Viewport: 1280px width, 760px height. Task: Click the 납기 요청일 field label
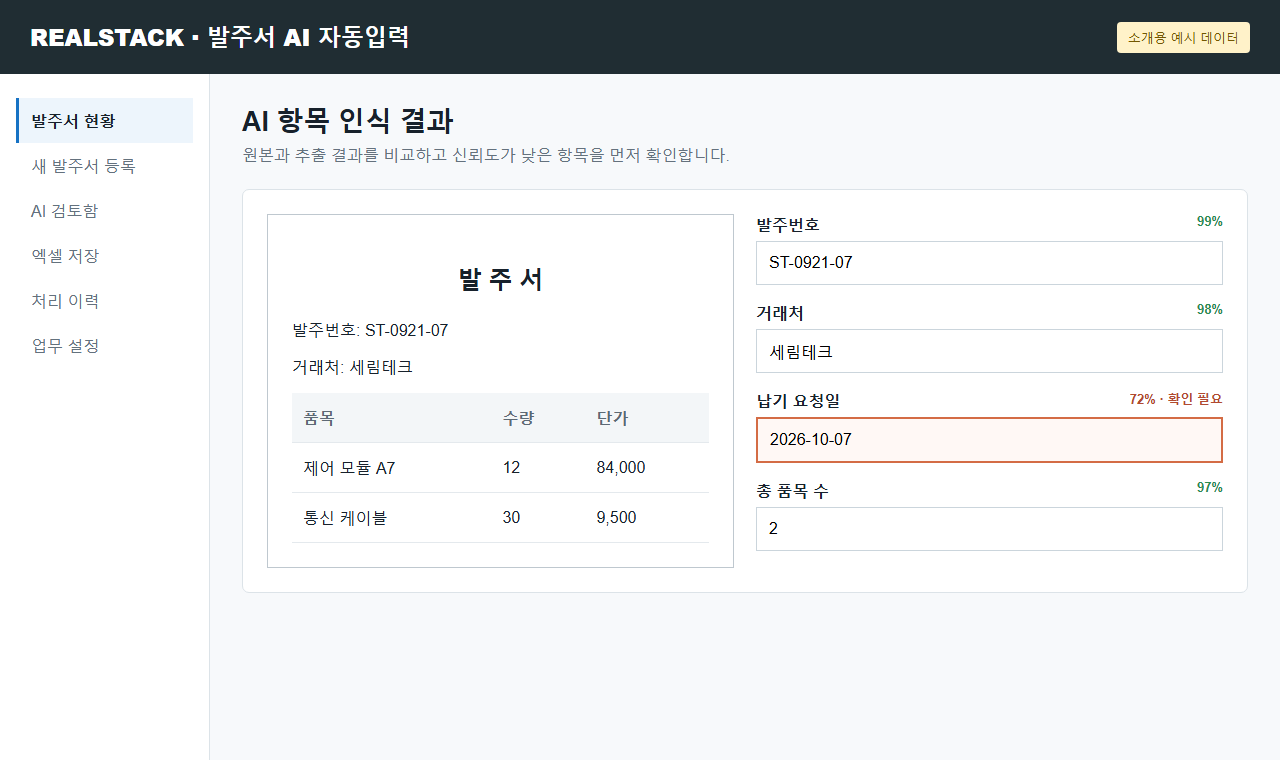tap(798, 401)
